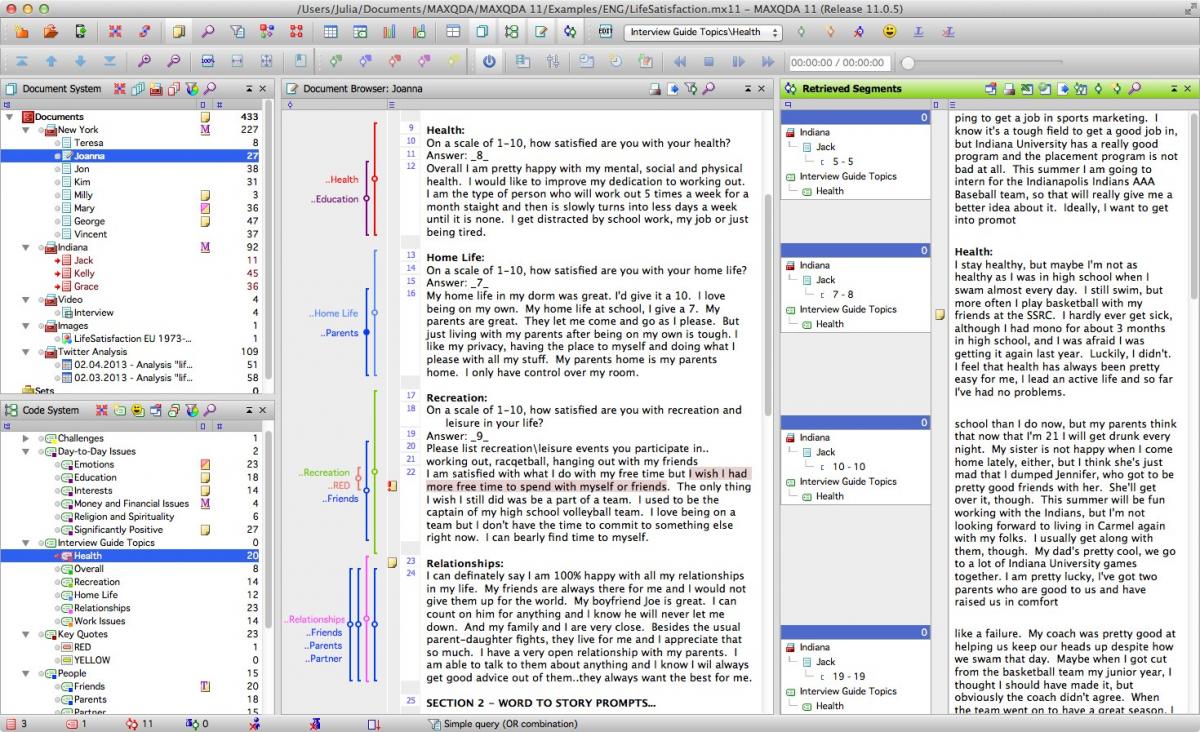Screen dimensions: 1200x732
Task: Click the Open Project folder icon
Action: pyautogui.click(x=50, y=31)
